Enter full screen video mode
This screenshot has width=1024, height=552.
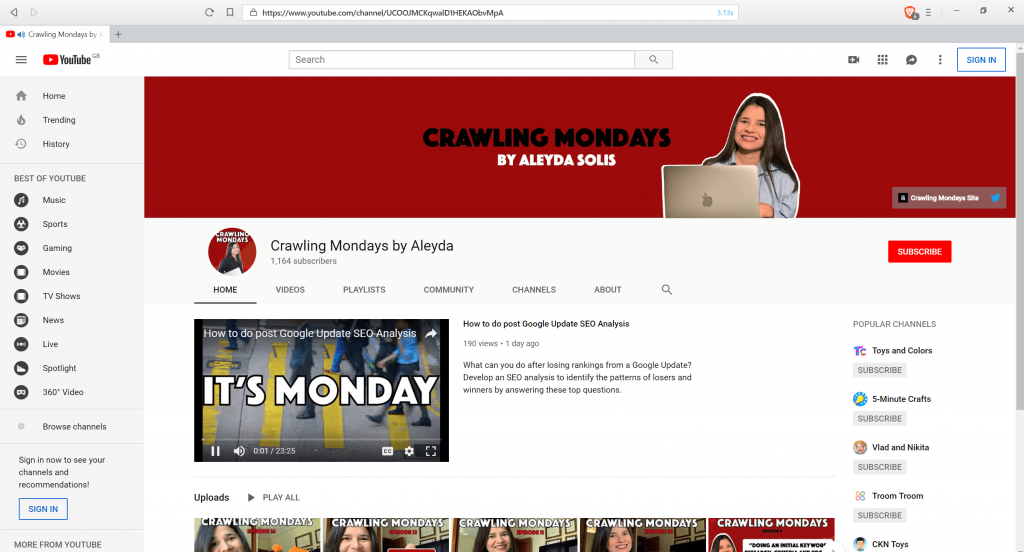coord(431,451)
